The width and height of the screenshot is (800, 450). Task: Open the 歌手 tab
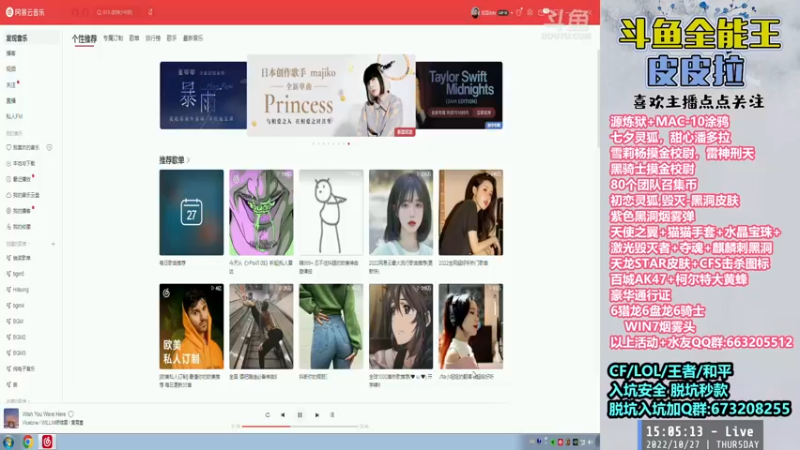tap(171, 38)
